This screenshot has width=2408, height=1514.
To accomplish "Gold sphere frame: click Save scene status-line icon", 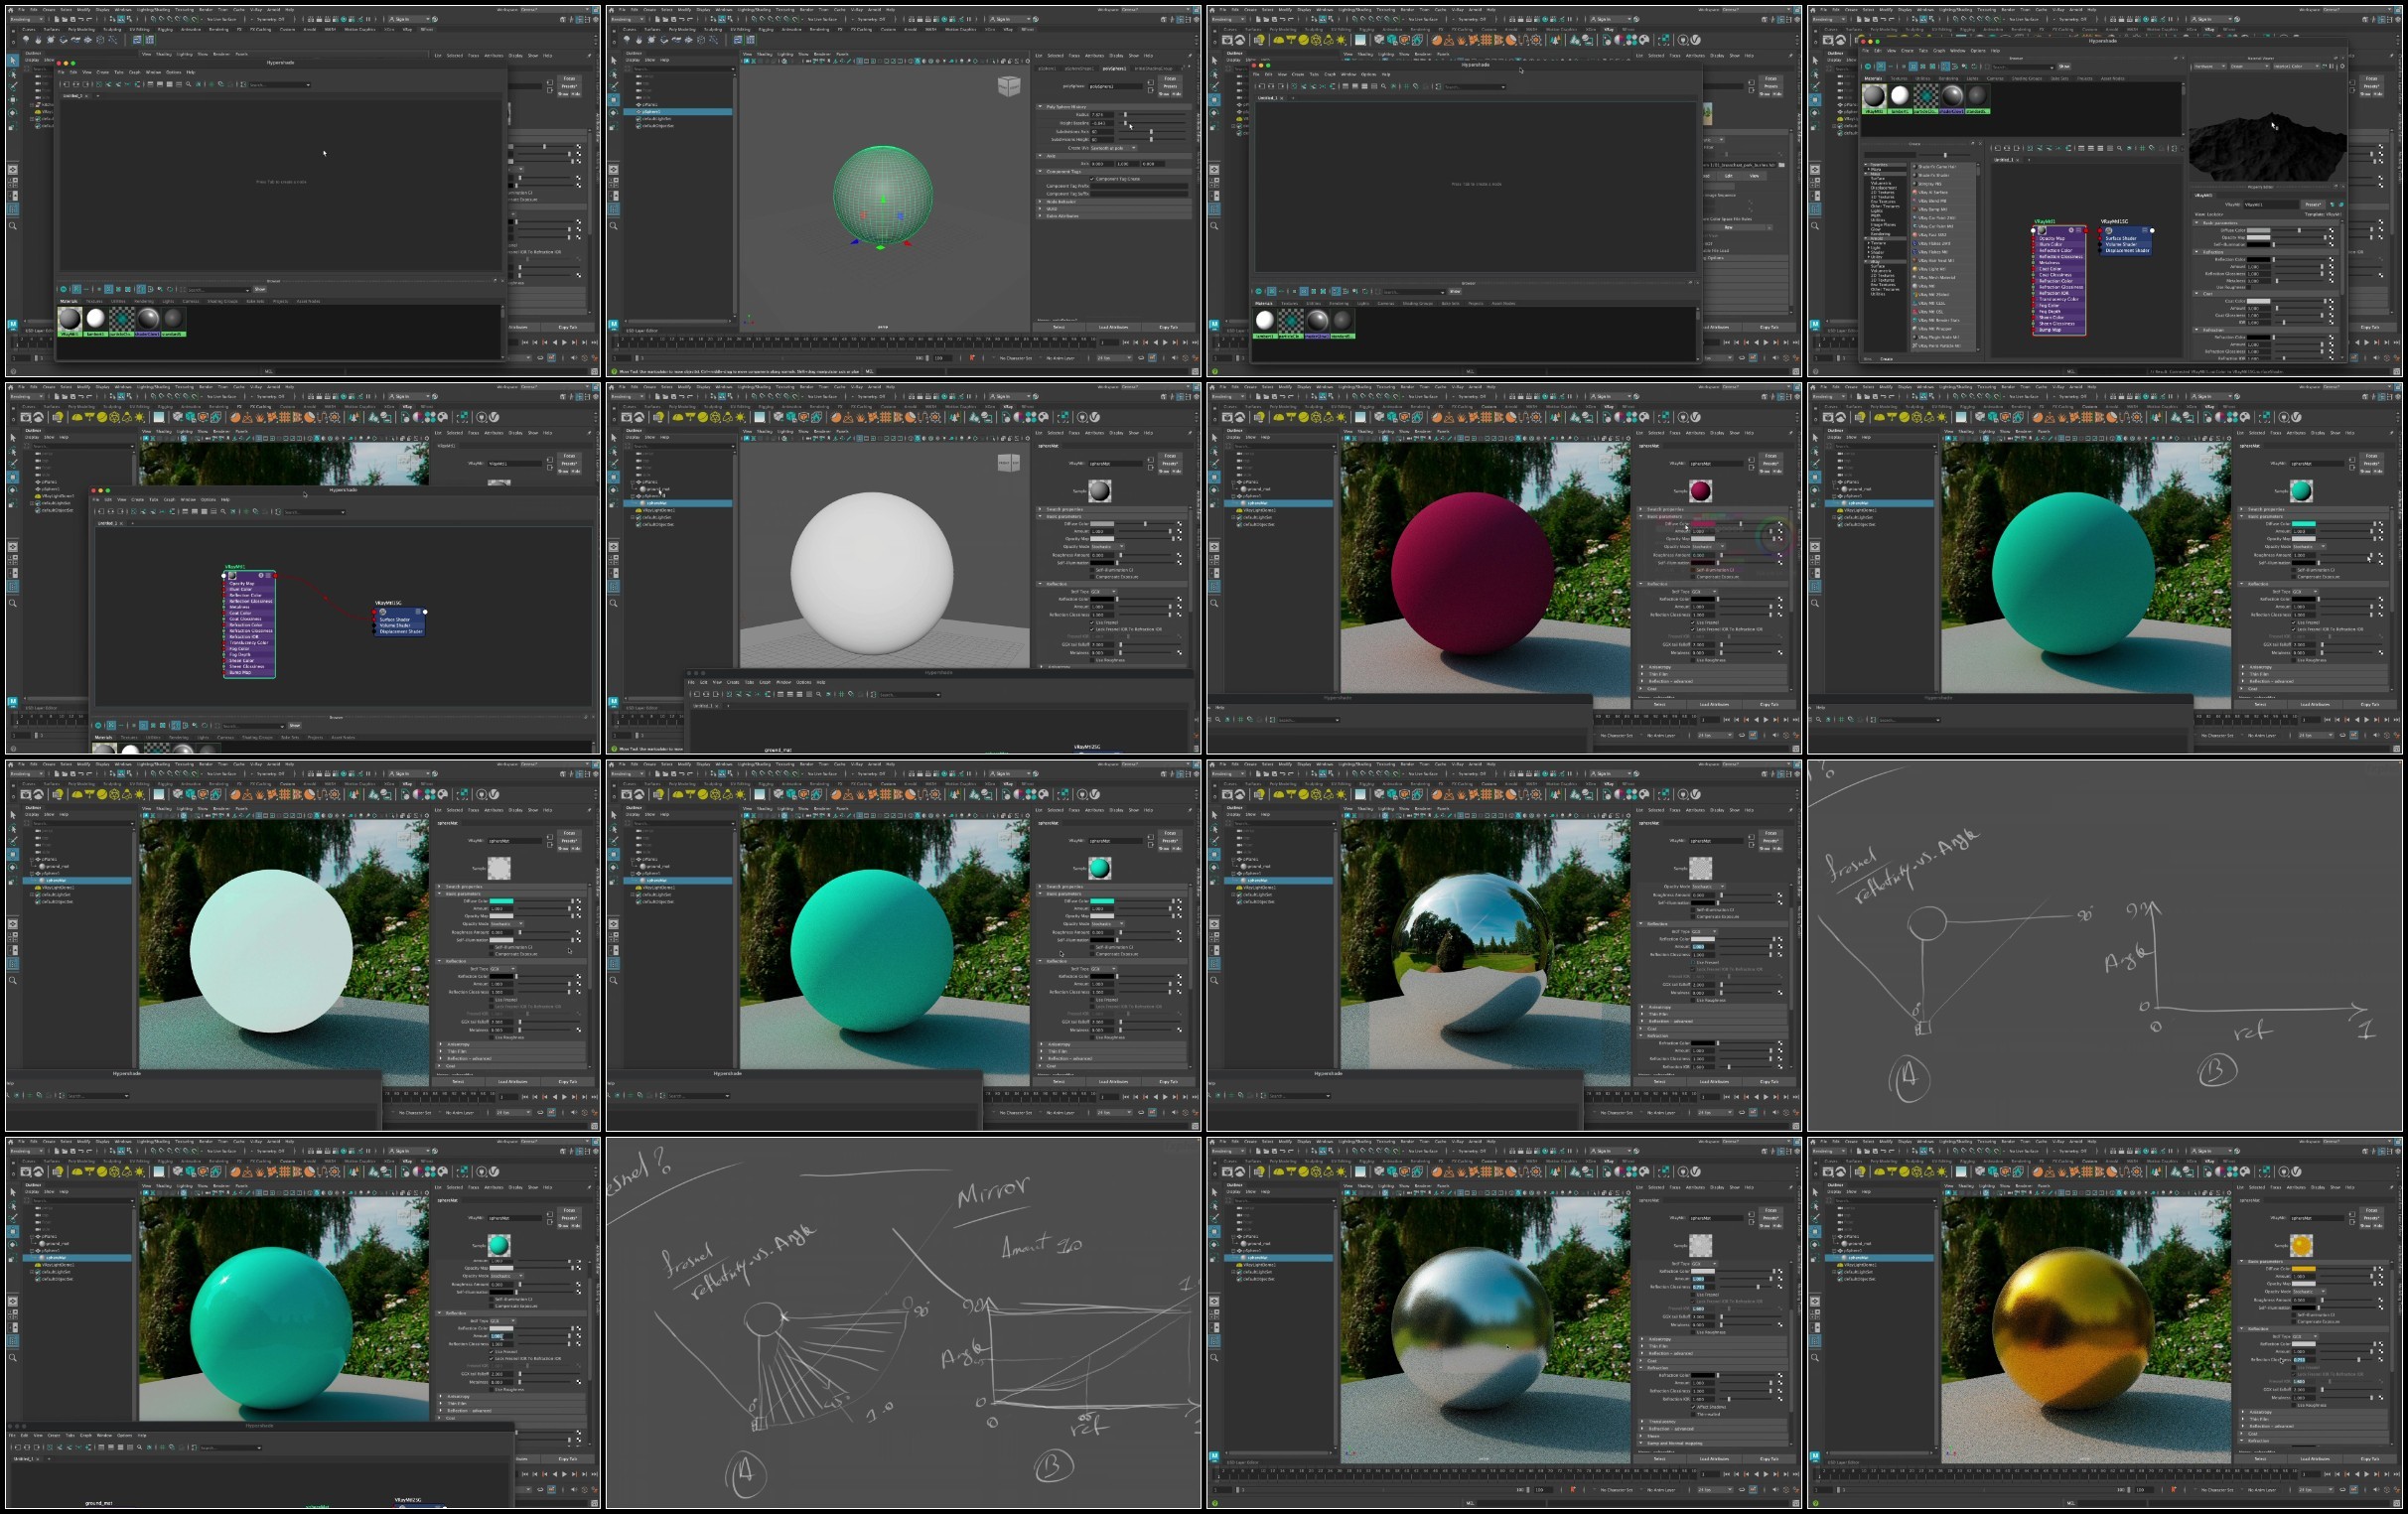I will (1876, 1151).
